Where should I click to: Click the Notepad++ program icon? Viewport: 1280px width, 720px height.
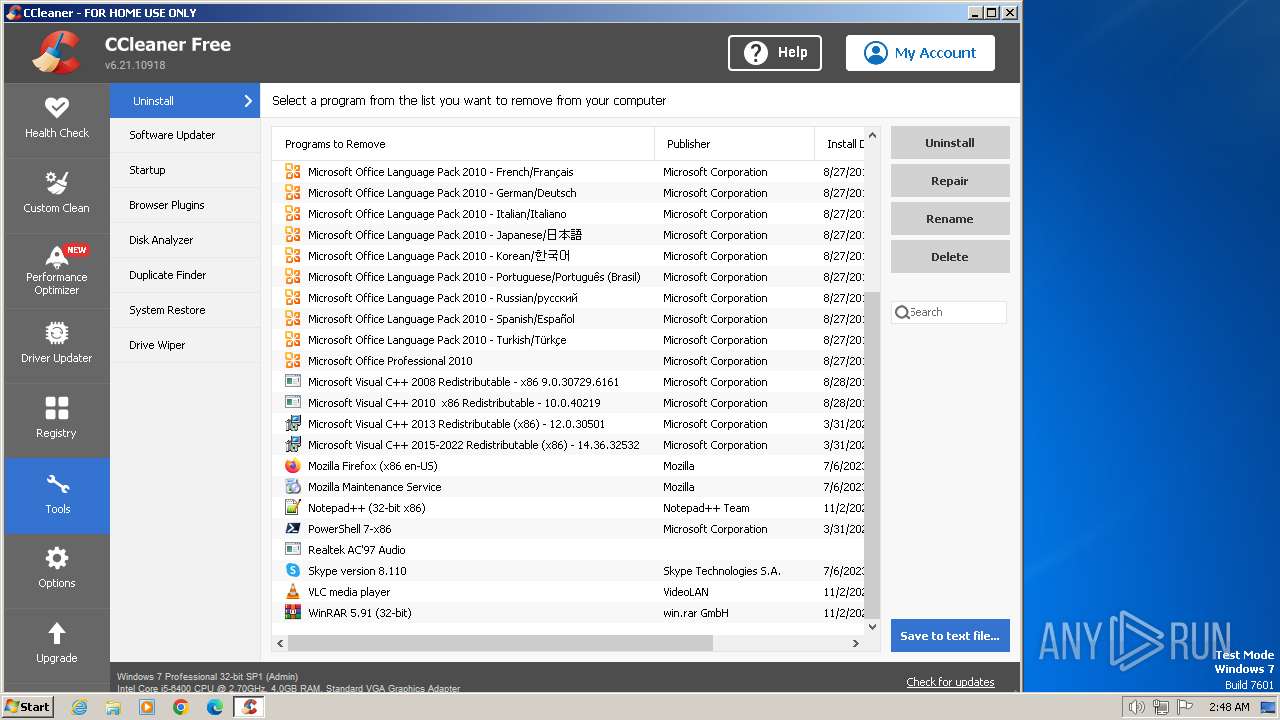click(293, 508)
